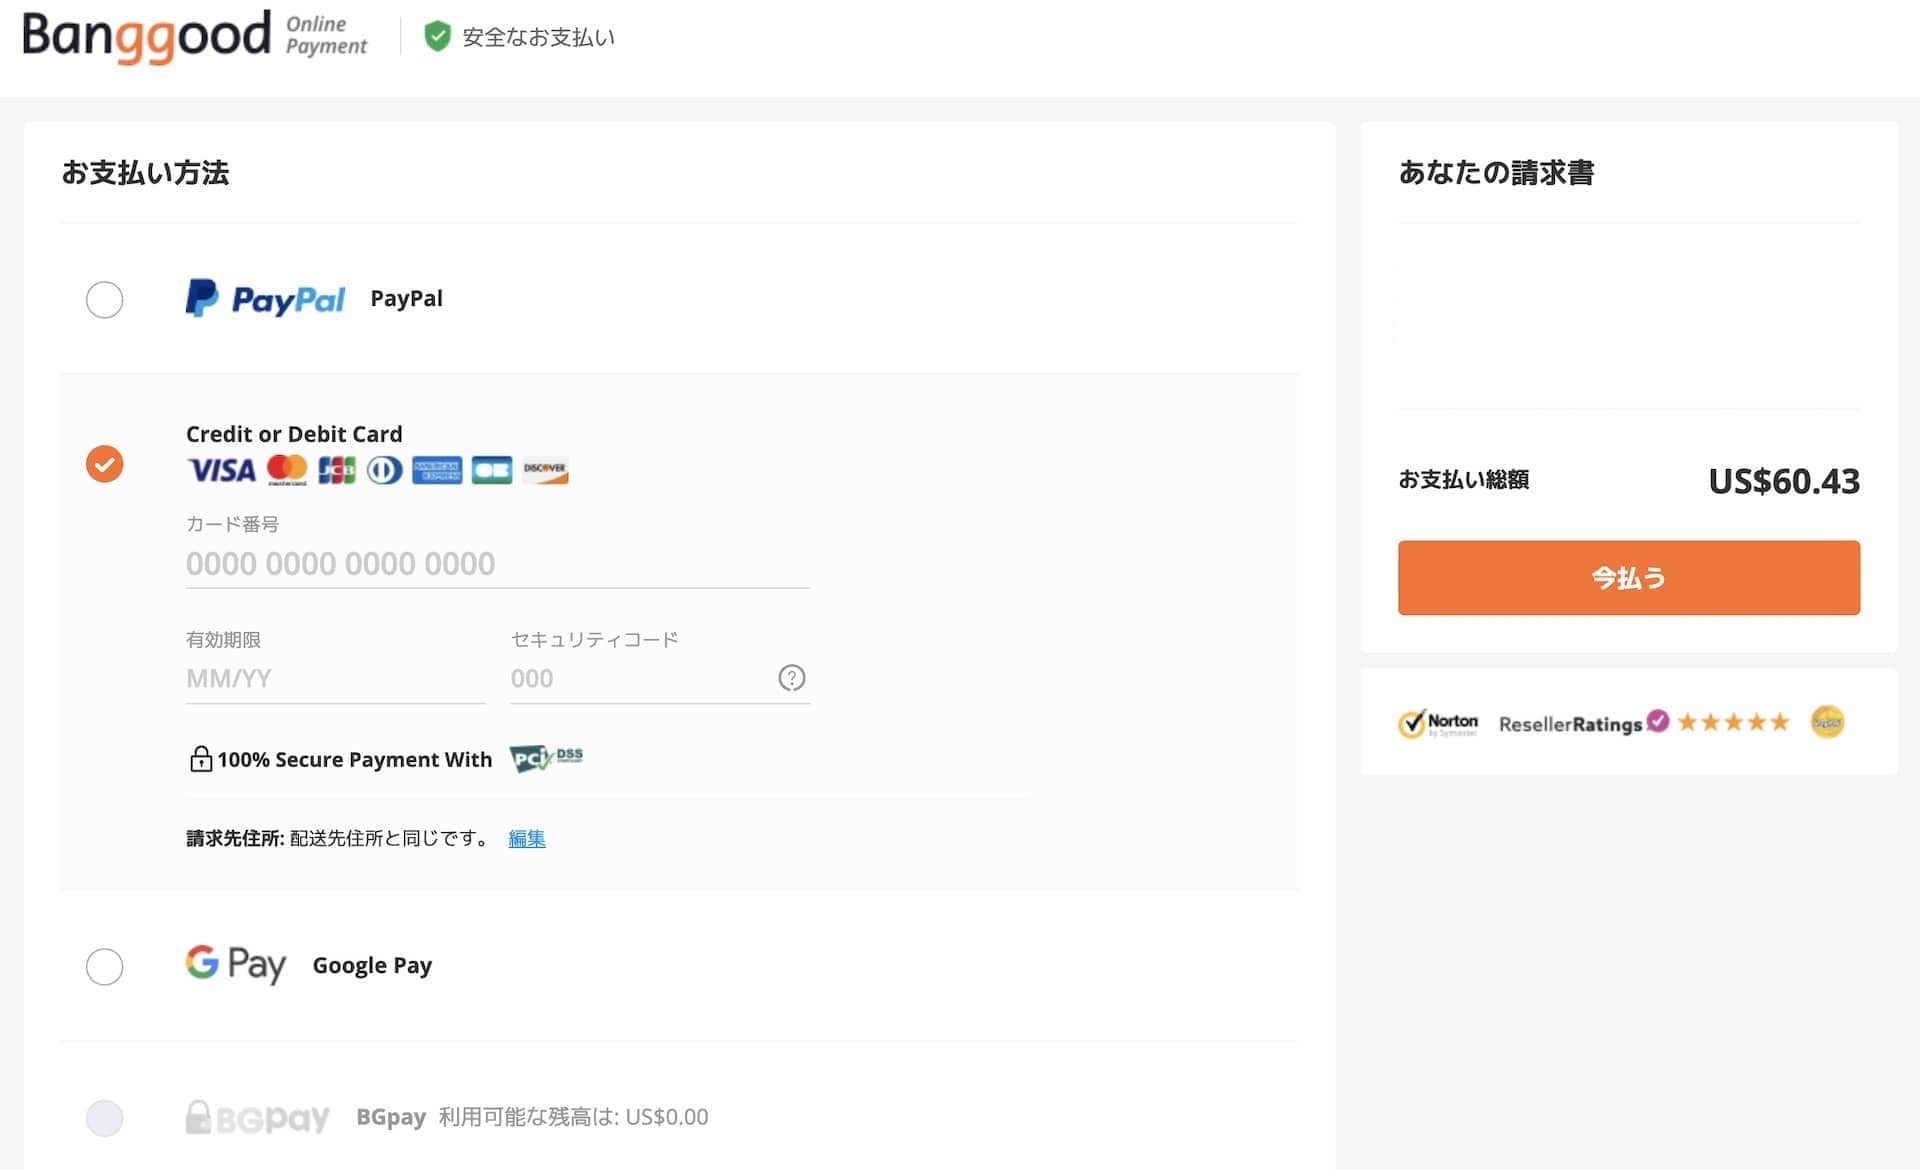Click the Diners Club card icon
Screen dimensions: 1920x1170
[384, 470]
